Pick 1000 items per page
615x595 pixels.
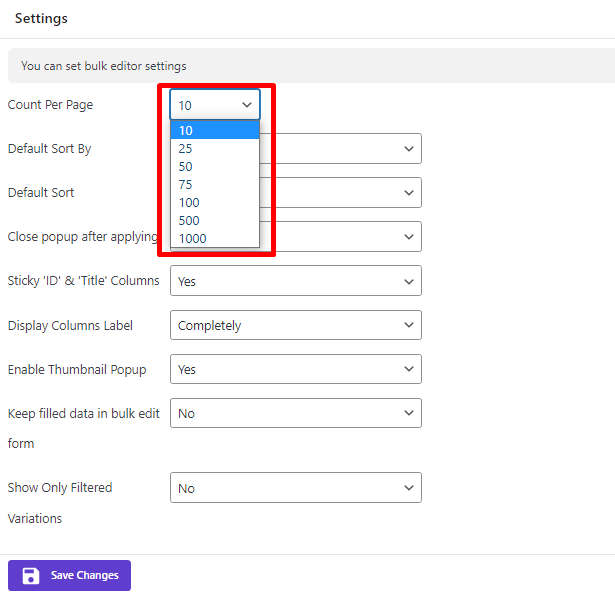pyautogui.click(x=215, y=238)
